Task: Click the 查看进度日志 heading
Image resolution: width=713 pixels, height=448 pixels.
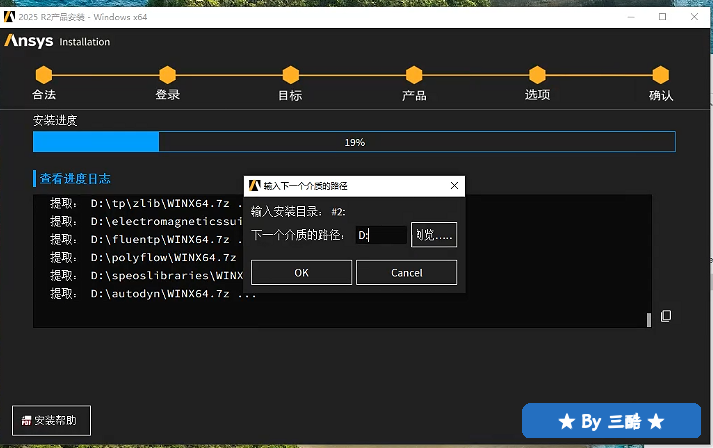Action: coord(75,178)
